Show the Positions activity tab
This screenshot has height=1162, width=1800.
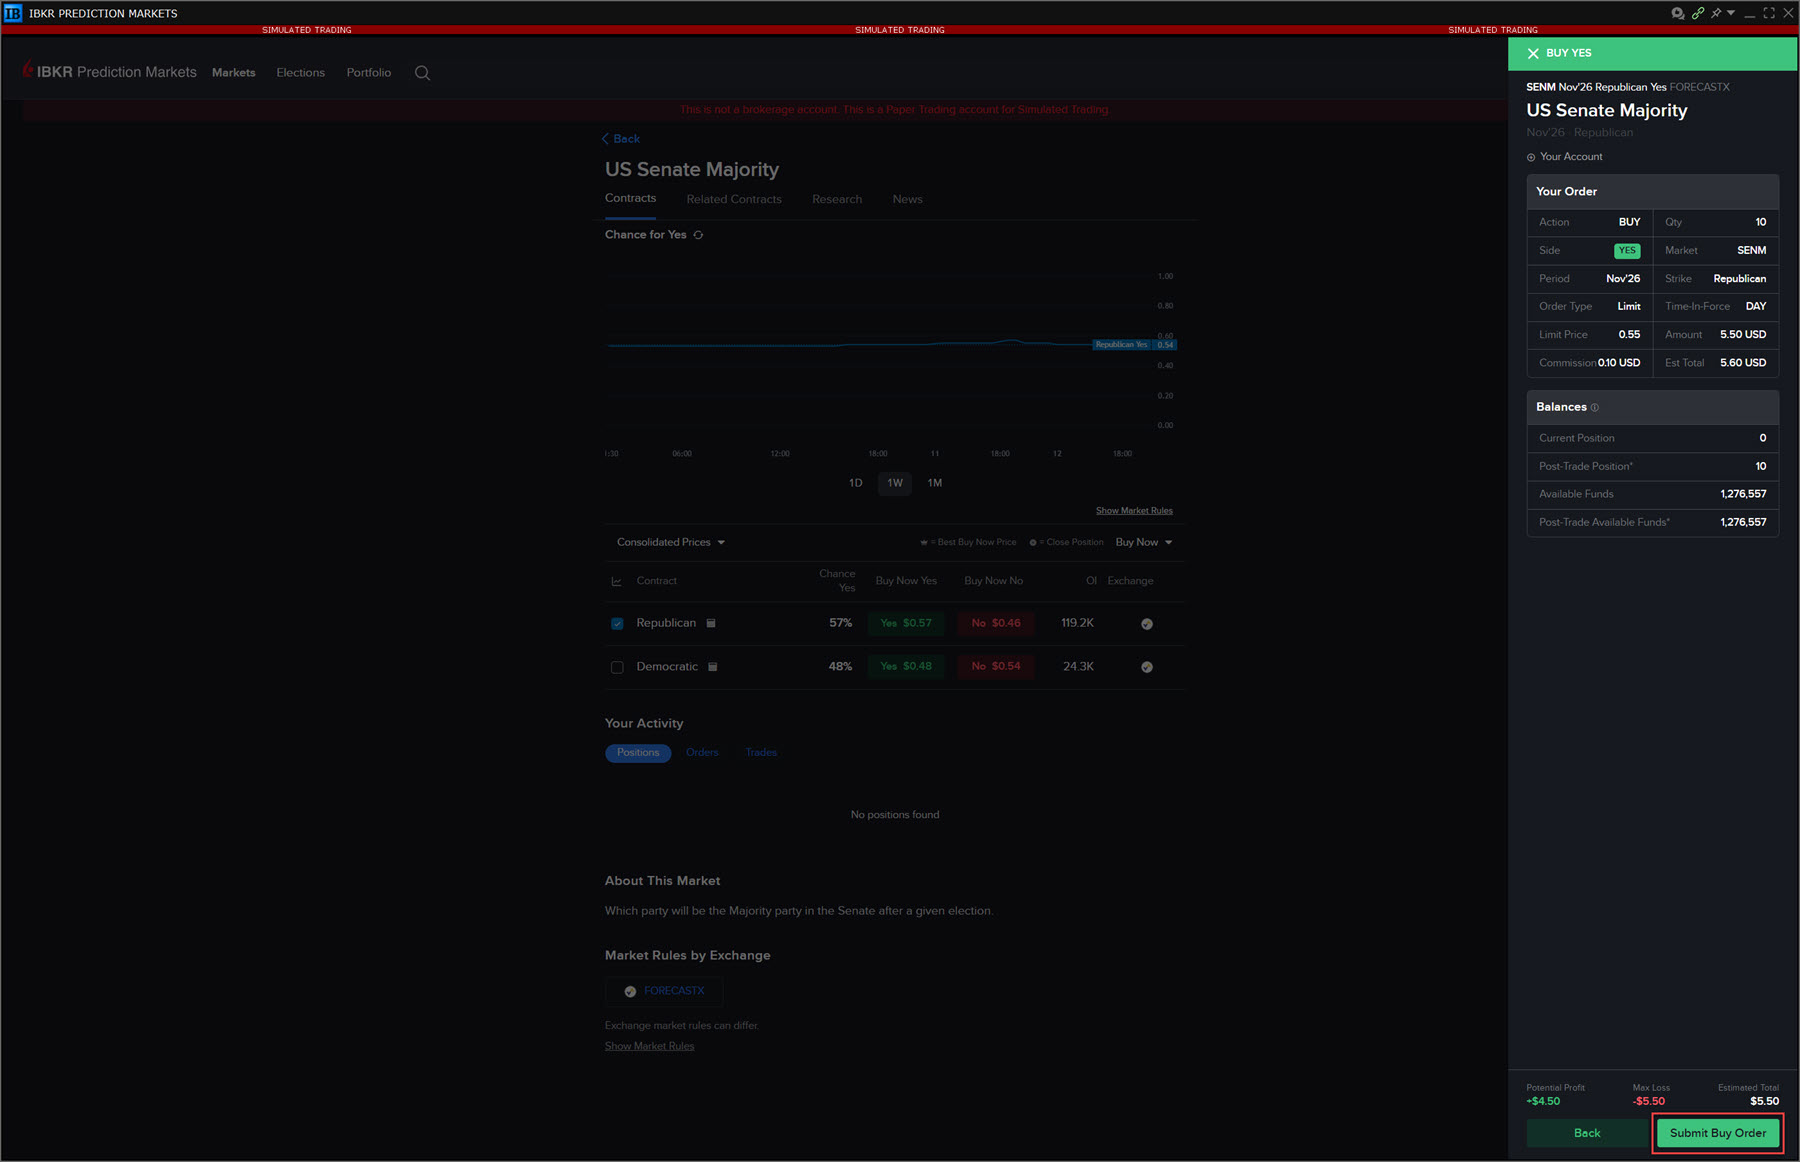[638, 753]
